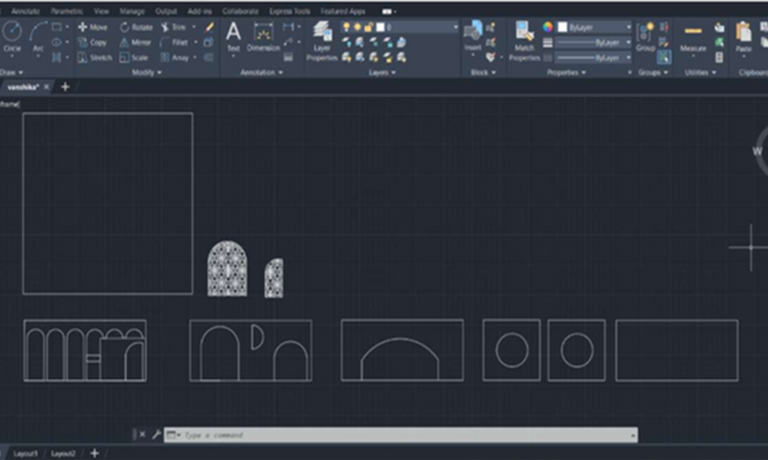Screen dimensions: 768x460
Task: Expand the Annotation panel dropdown
Action: coord(262,72)
